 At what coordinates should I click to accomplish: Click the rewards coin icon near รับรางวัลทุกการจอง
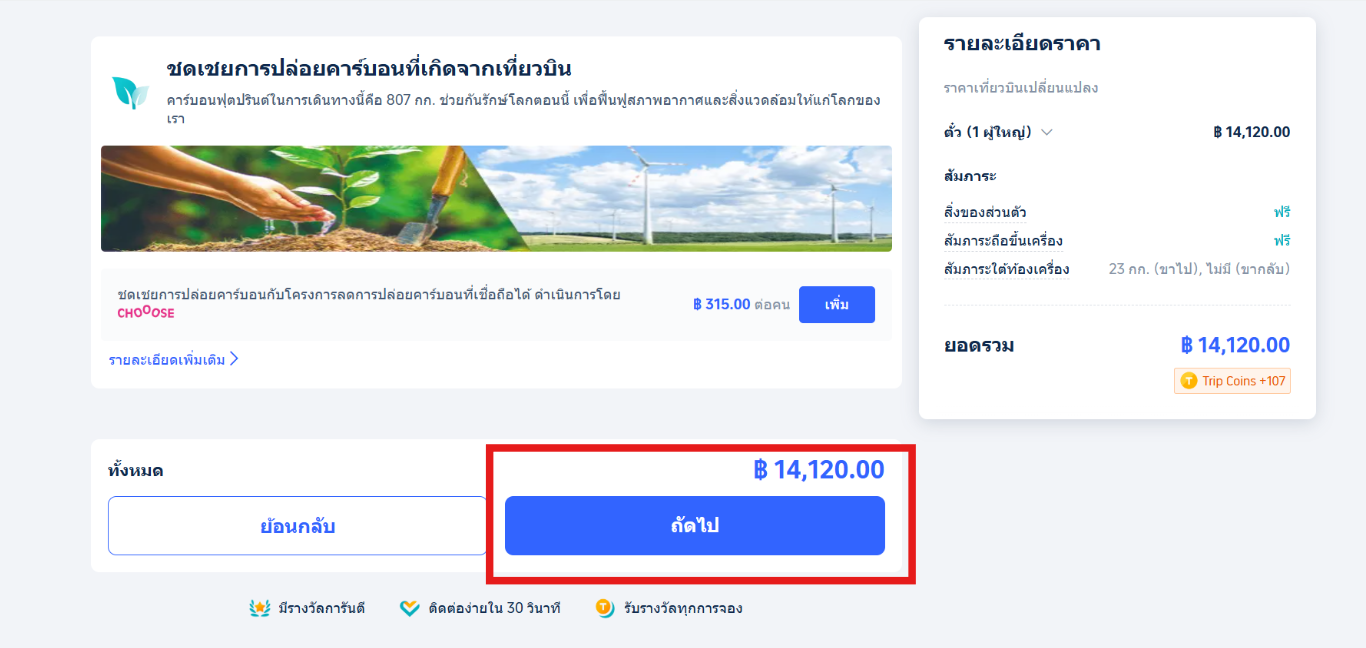tap(605, 608)
